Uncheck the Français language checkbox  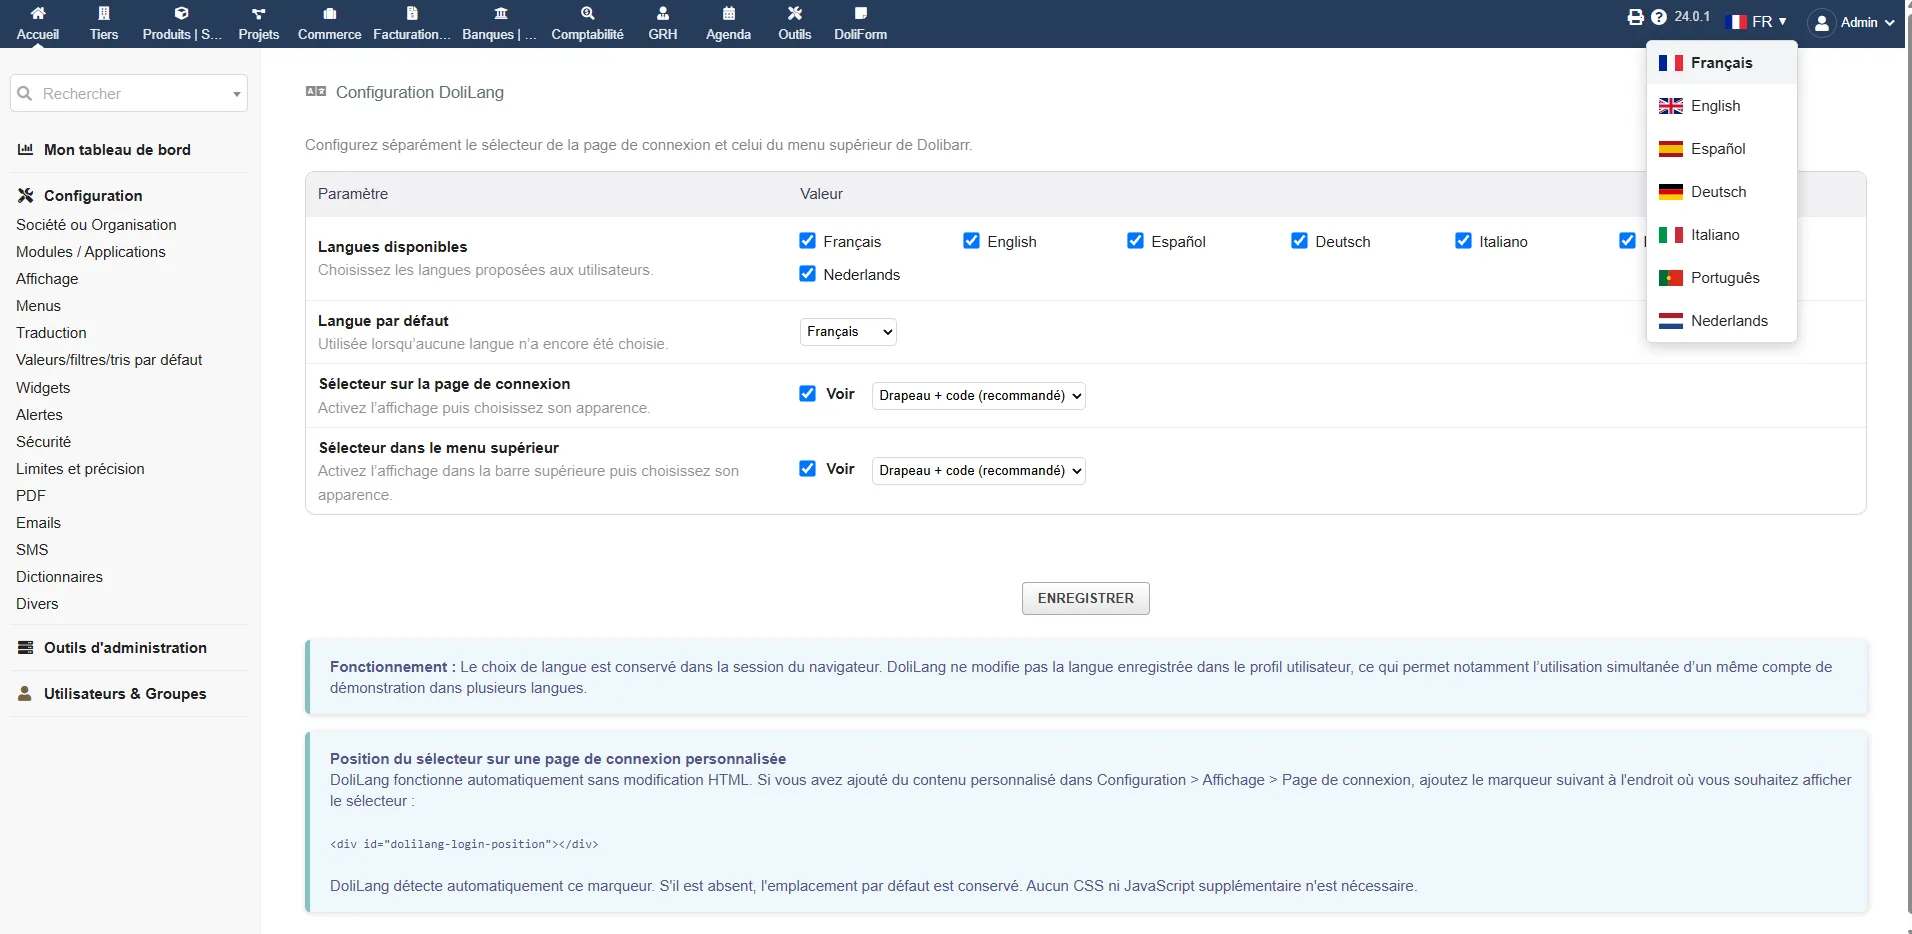(808, 240)
